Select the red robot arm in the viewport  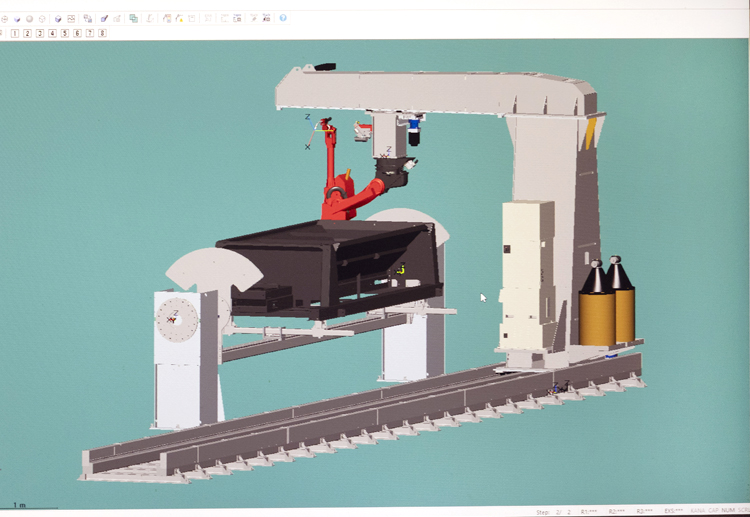pyautogui.click(x=346, y=195)
